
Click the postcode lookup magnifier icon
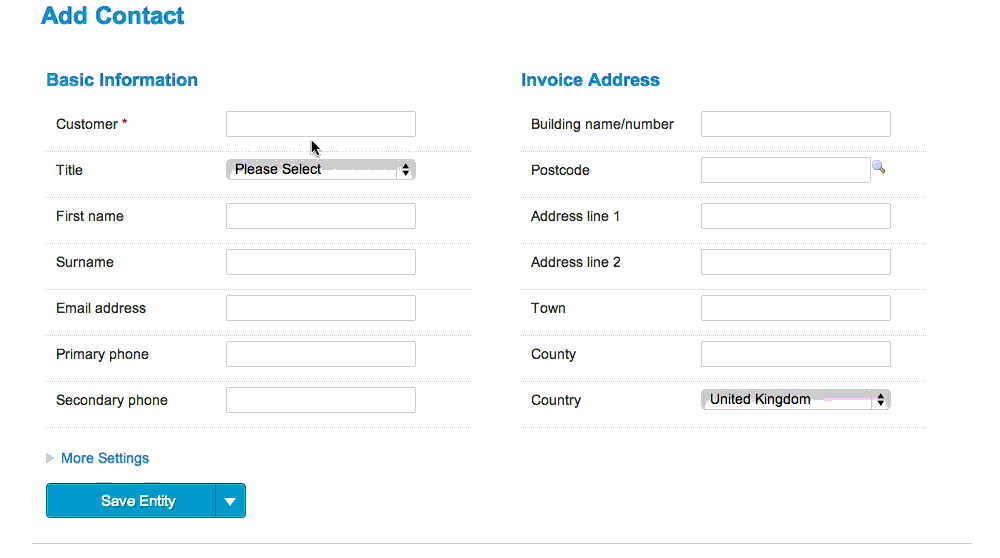(879, 167)
